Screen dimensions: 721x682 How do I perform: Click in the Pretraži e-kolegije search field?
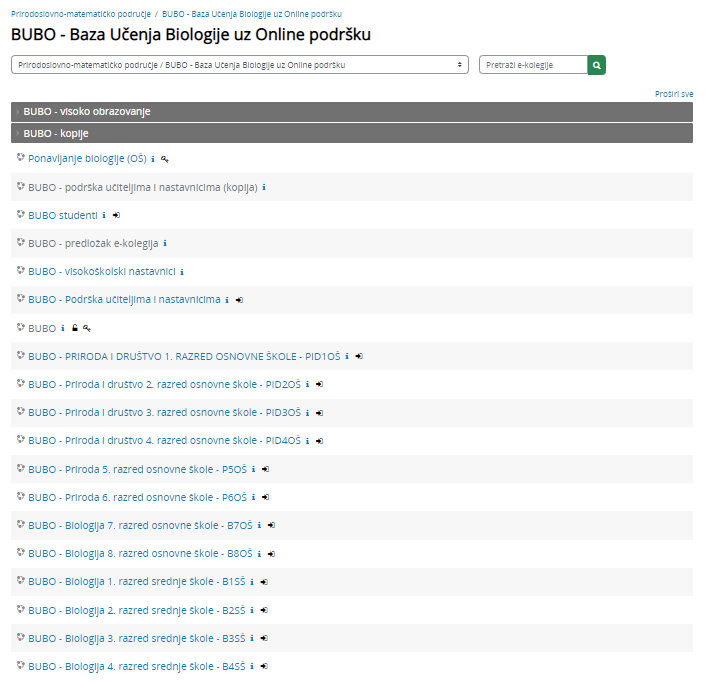coord(533,65)
